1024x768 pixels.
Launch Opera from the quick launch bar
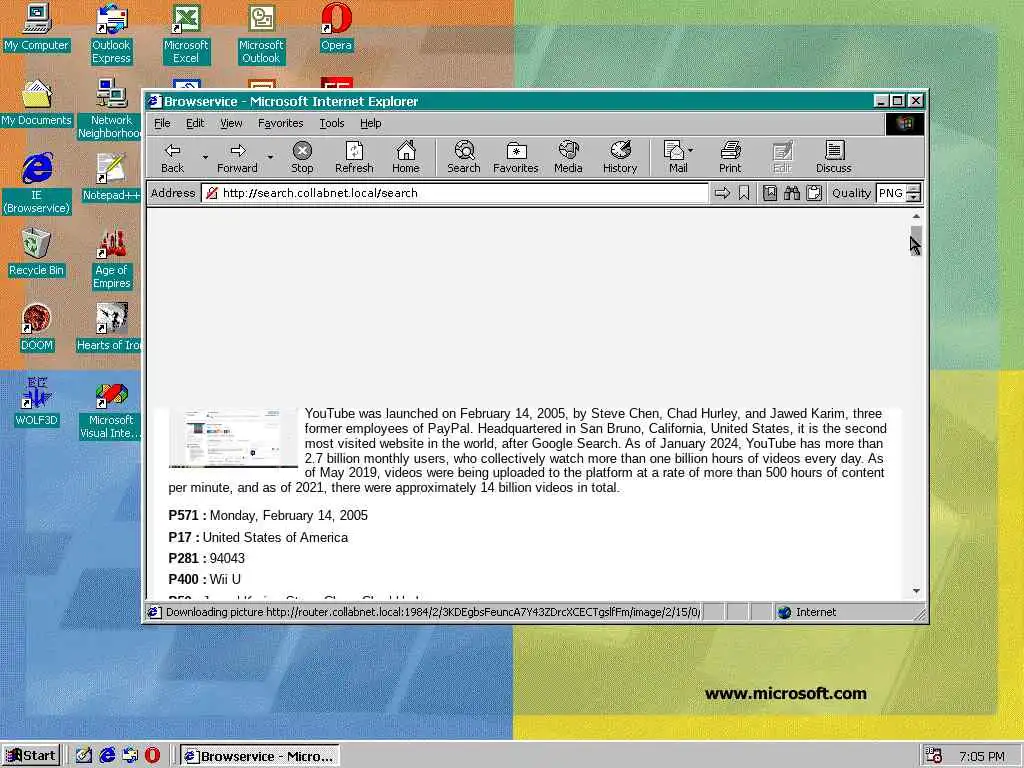tap(152, 756)
